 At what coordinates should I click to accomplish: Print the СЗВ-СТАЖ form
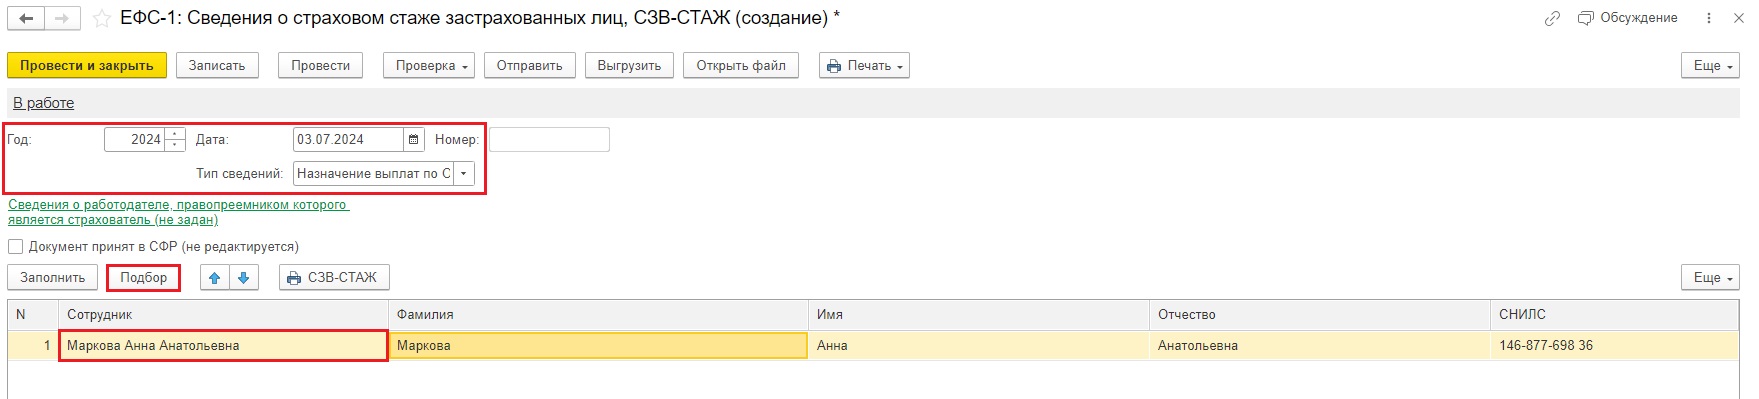point(334,278)
